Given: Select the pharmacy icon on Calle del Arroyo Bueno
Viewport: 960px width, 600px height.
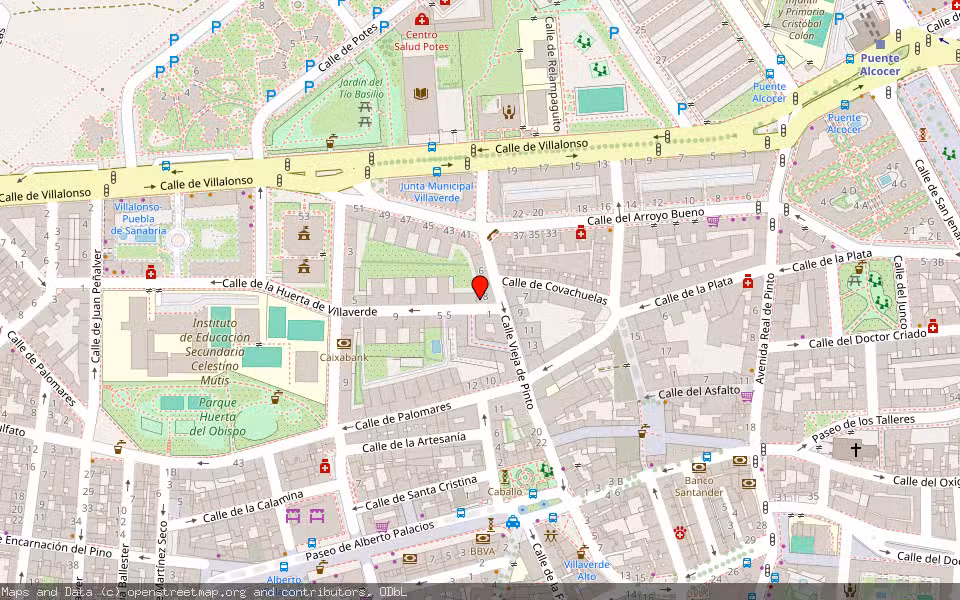Looking at the screenshot, I should click(x=580, y=233).
